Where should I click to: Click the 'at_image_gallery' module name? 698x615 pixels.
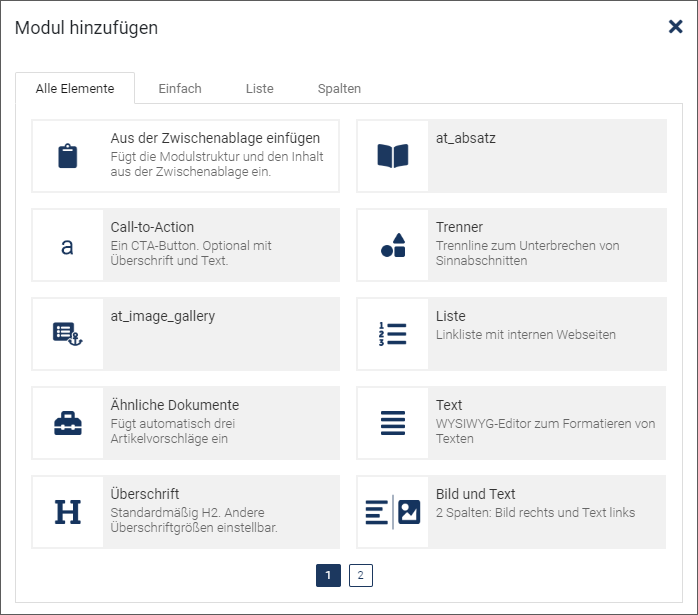pyautogui.click(x=163, y=316)
